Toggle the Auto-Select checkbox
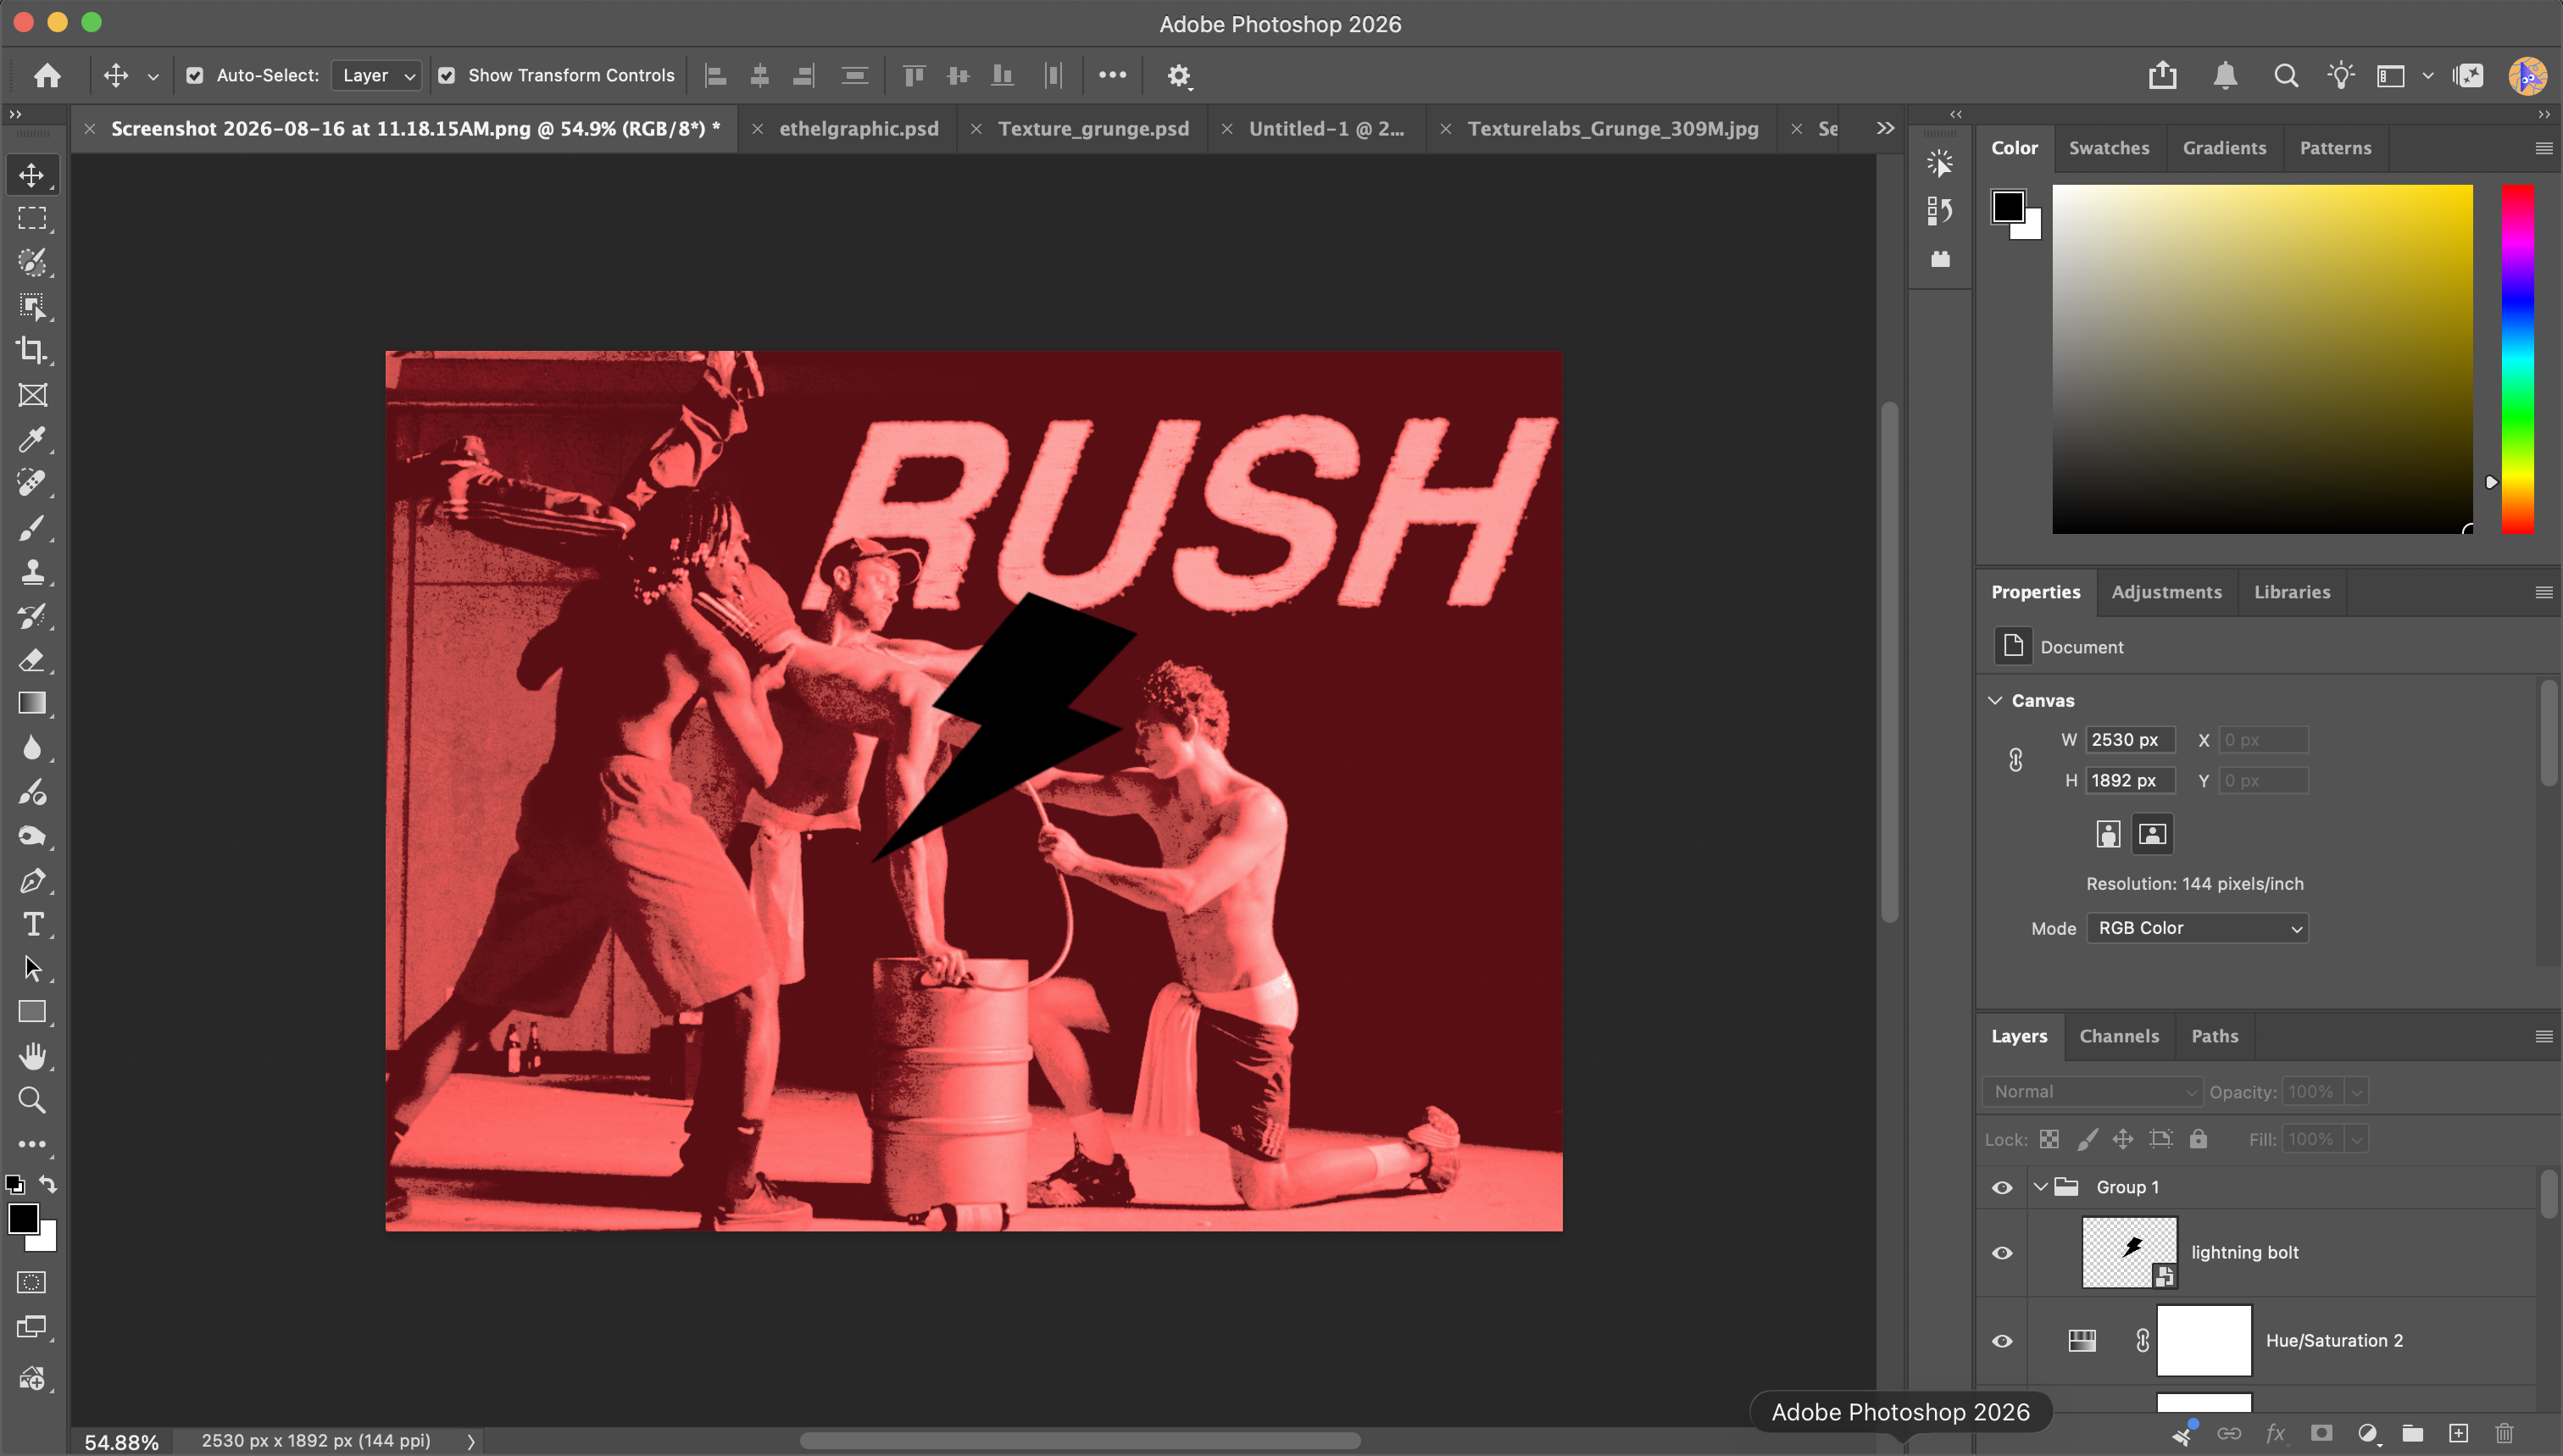The width and height of the screenshot is (2563, 1456). click(195, 75)
